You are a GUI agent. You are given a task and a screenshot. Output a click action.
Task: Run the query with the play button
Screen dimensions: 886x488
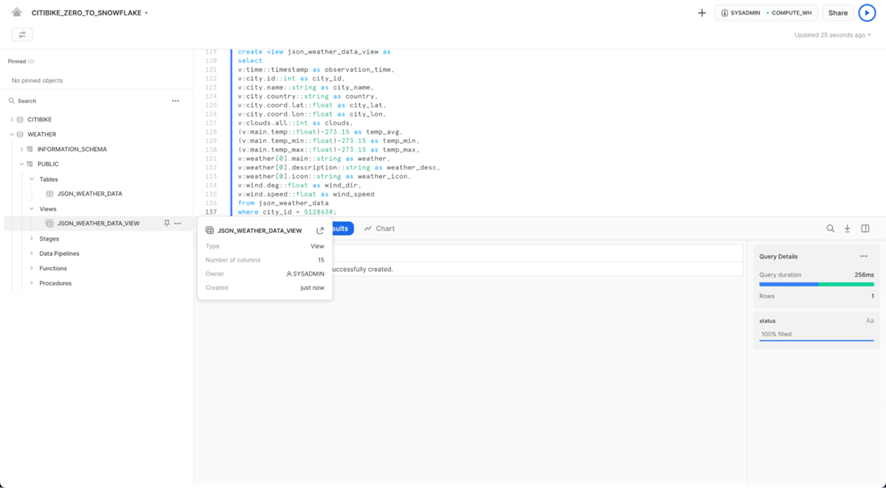pyautogui.click(x=867, y=13)
